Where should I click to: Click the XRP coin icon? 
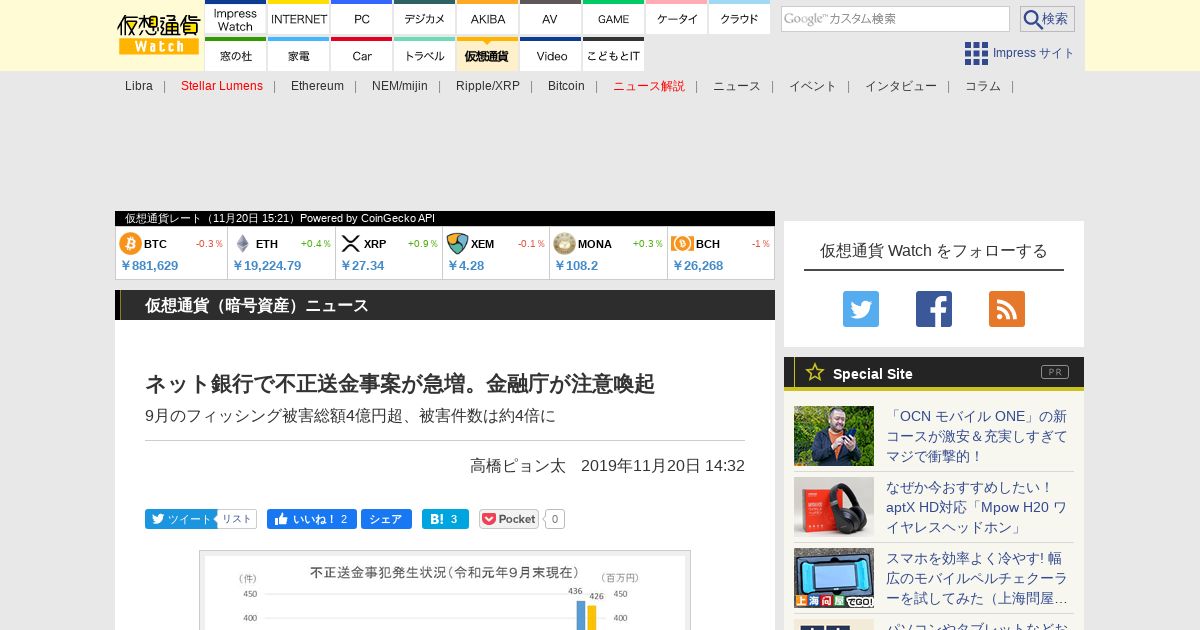[x=350, y=244]
